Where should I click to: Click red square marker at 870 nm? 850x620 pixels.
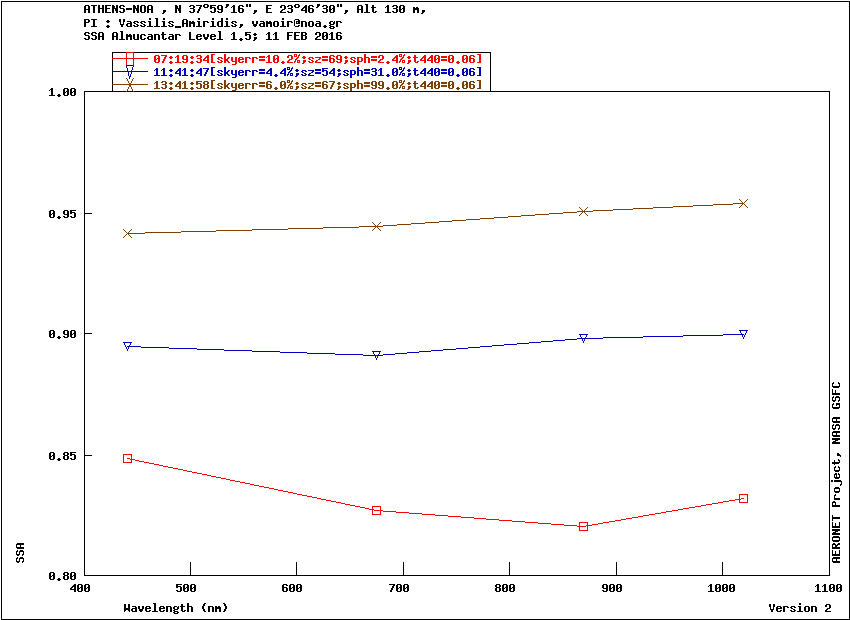point(583,526)
